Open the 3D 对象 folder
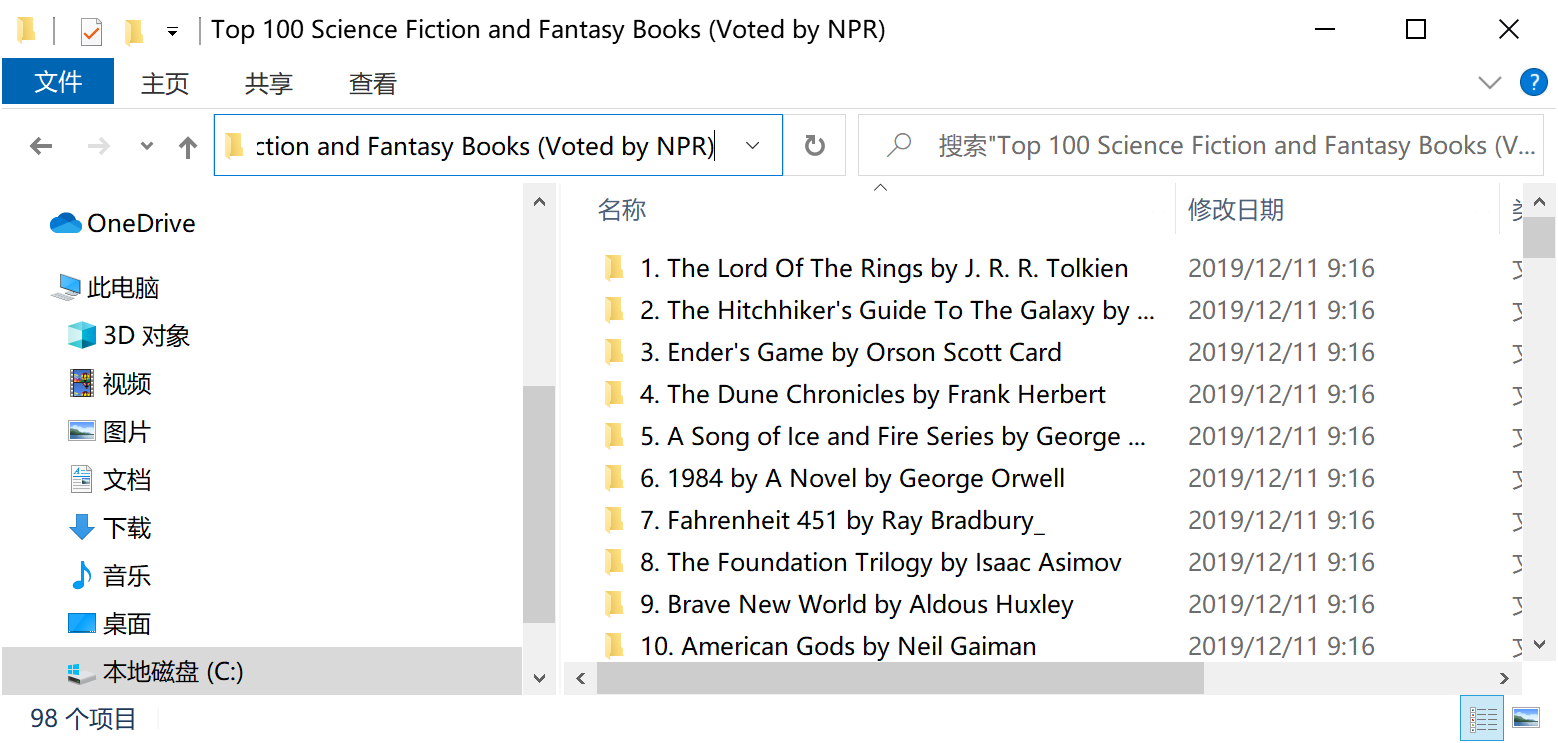Viewport: 1558px width, 743px height. pos(146,336)
